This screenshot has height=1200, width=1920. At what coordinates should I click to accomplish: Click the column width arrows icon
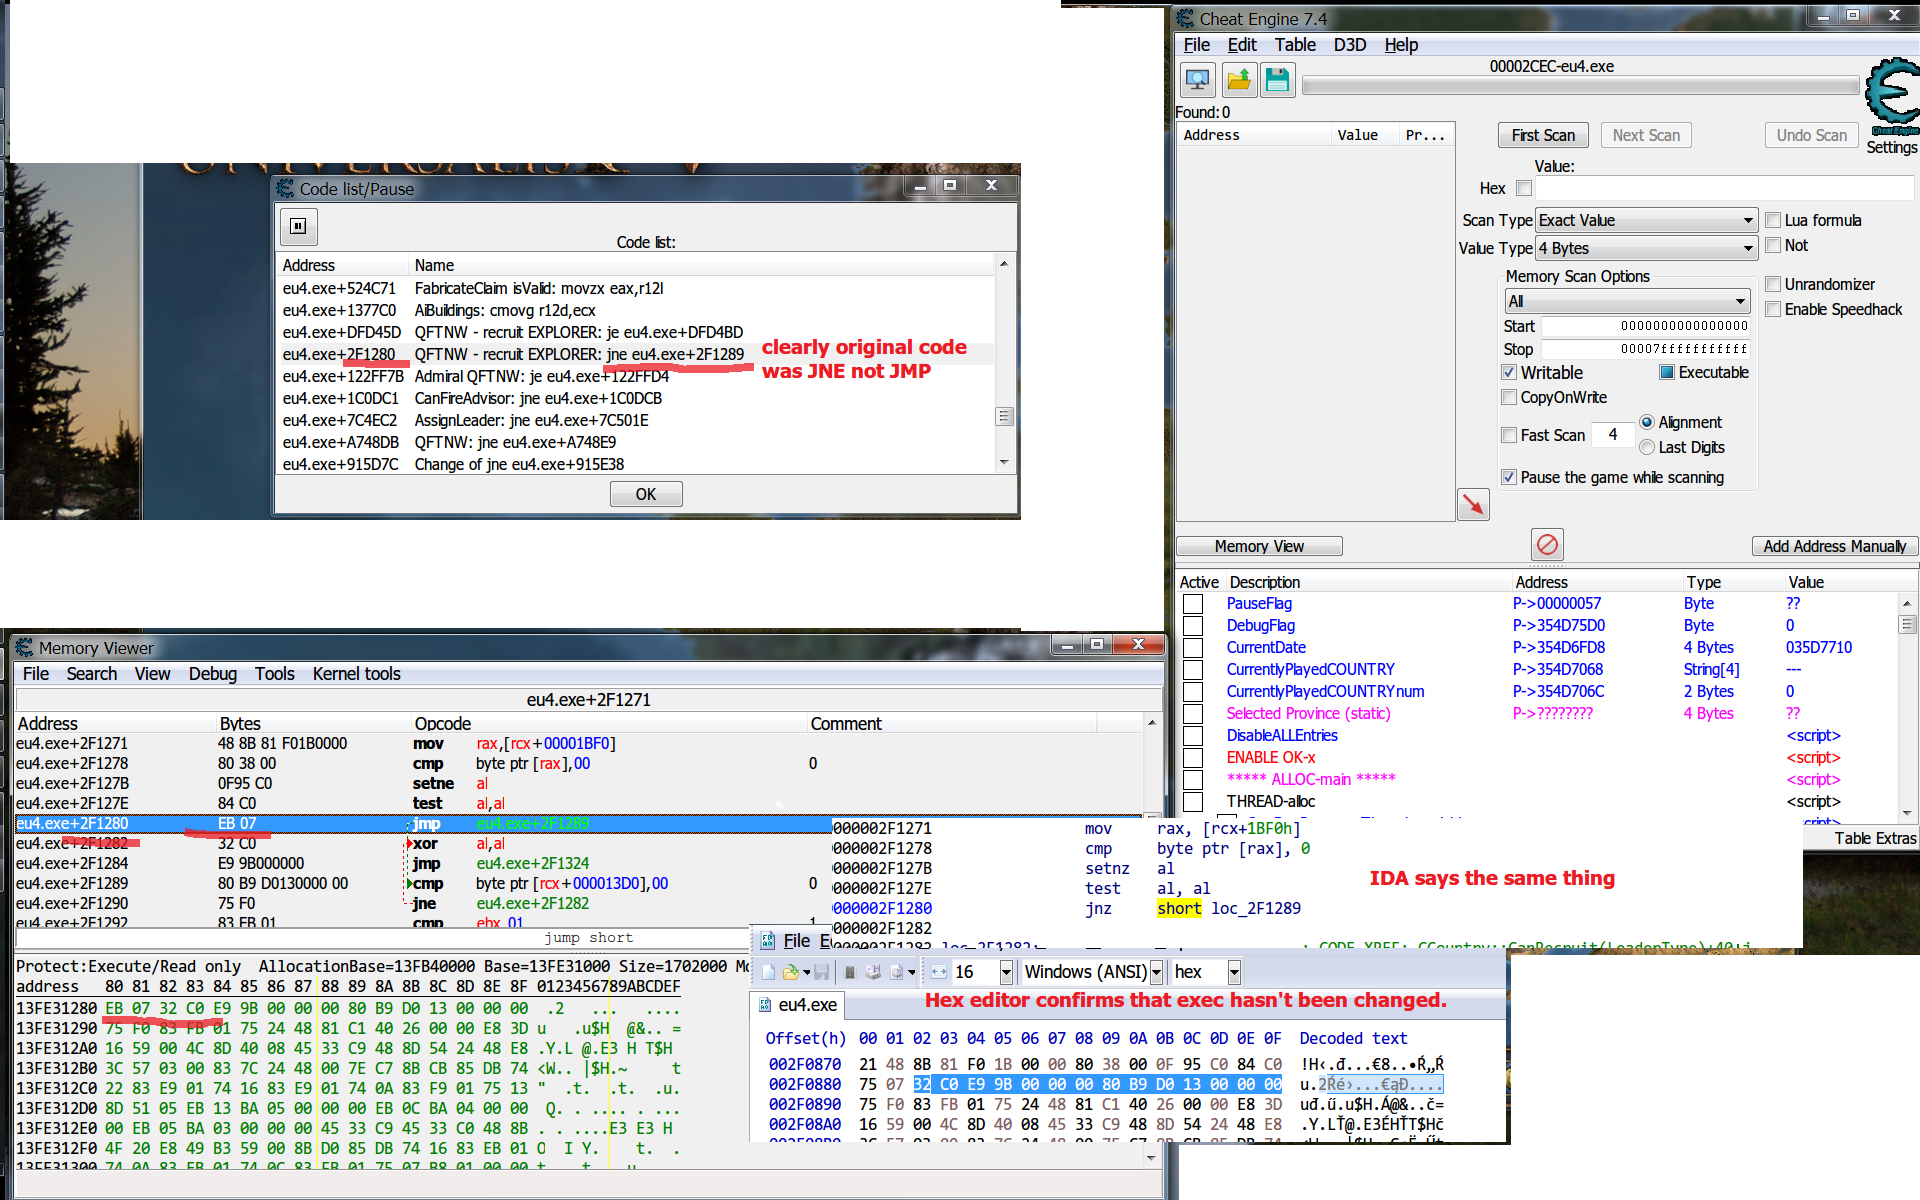939,972
